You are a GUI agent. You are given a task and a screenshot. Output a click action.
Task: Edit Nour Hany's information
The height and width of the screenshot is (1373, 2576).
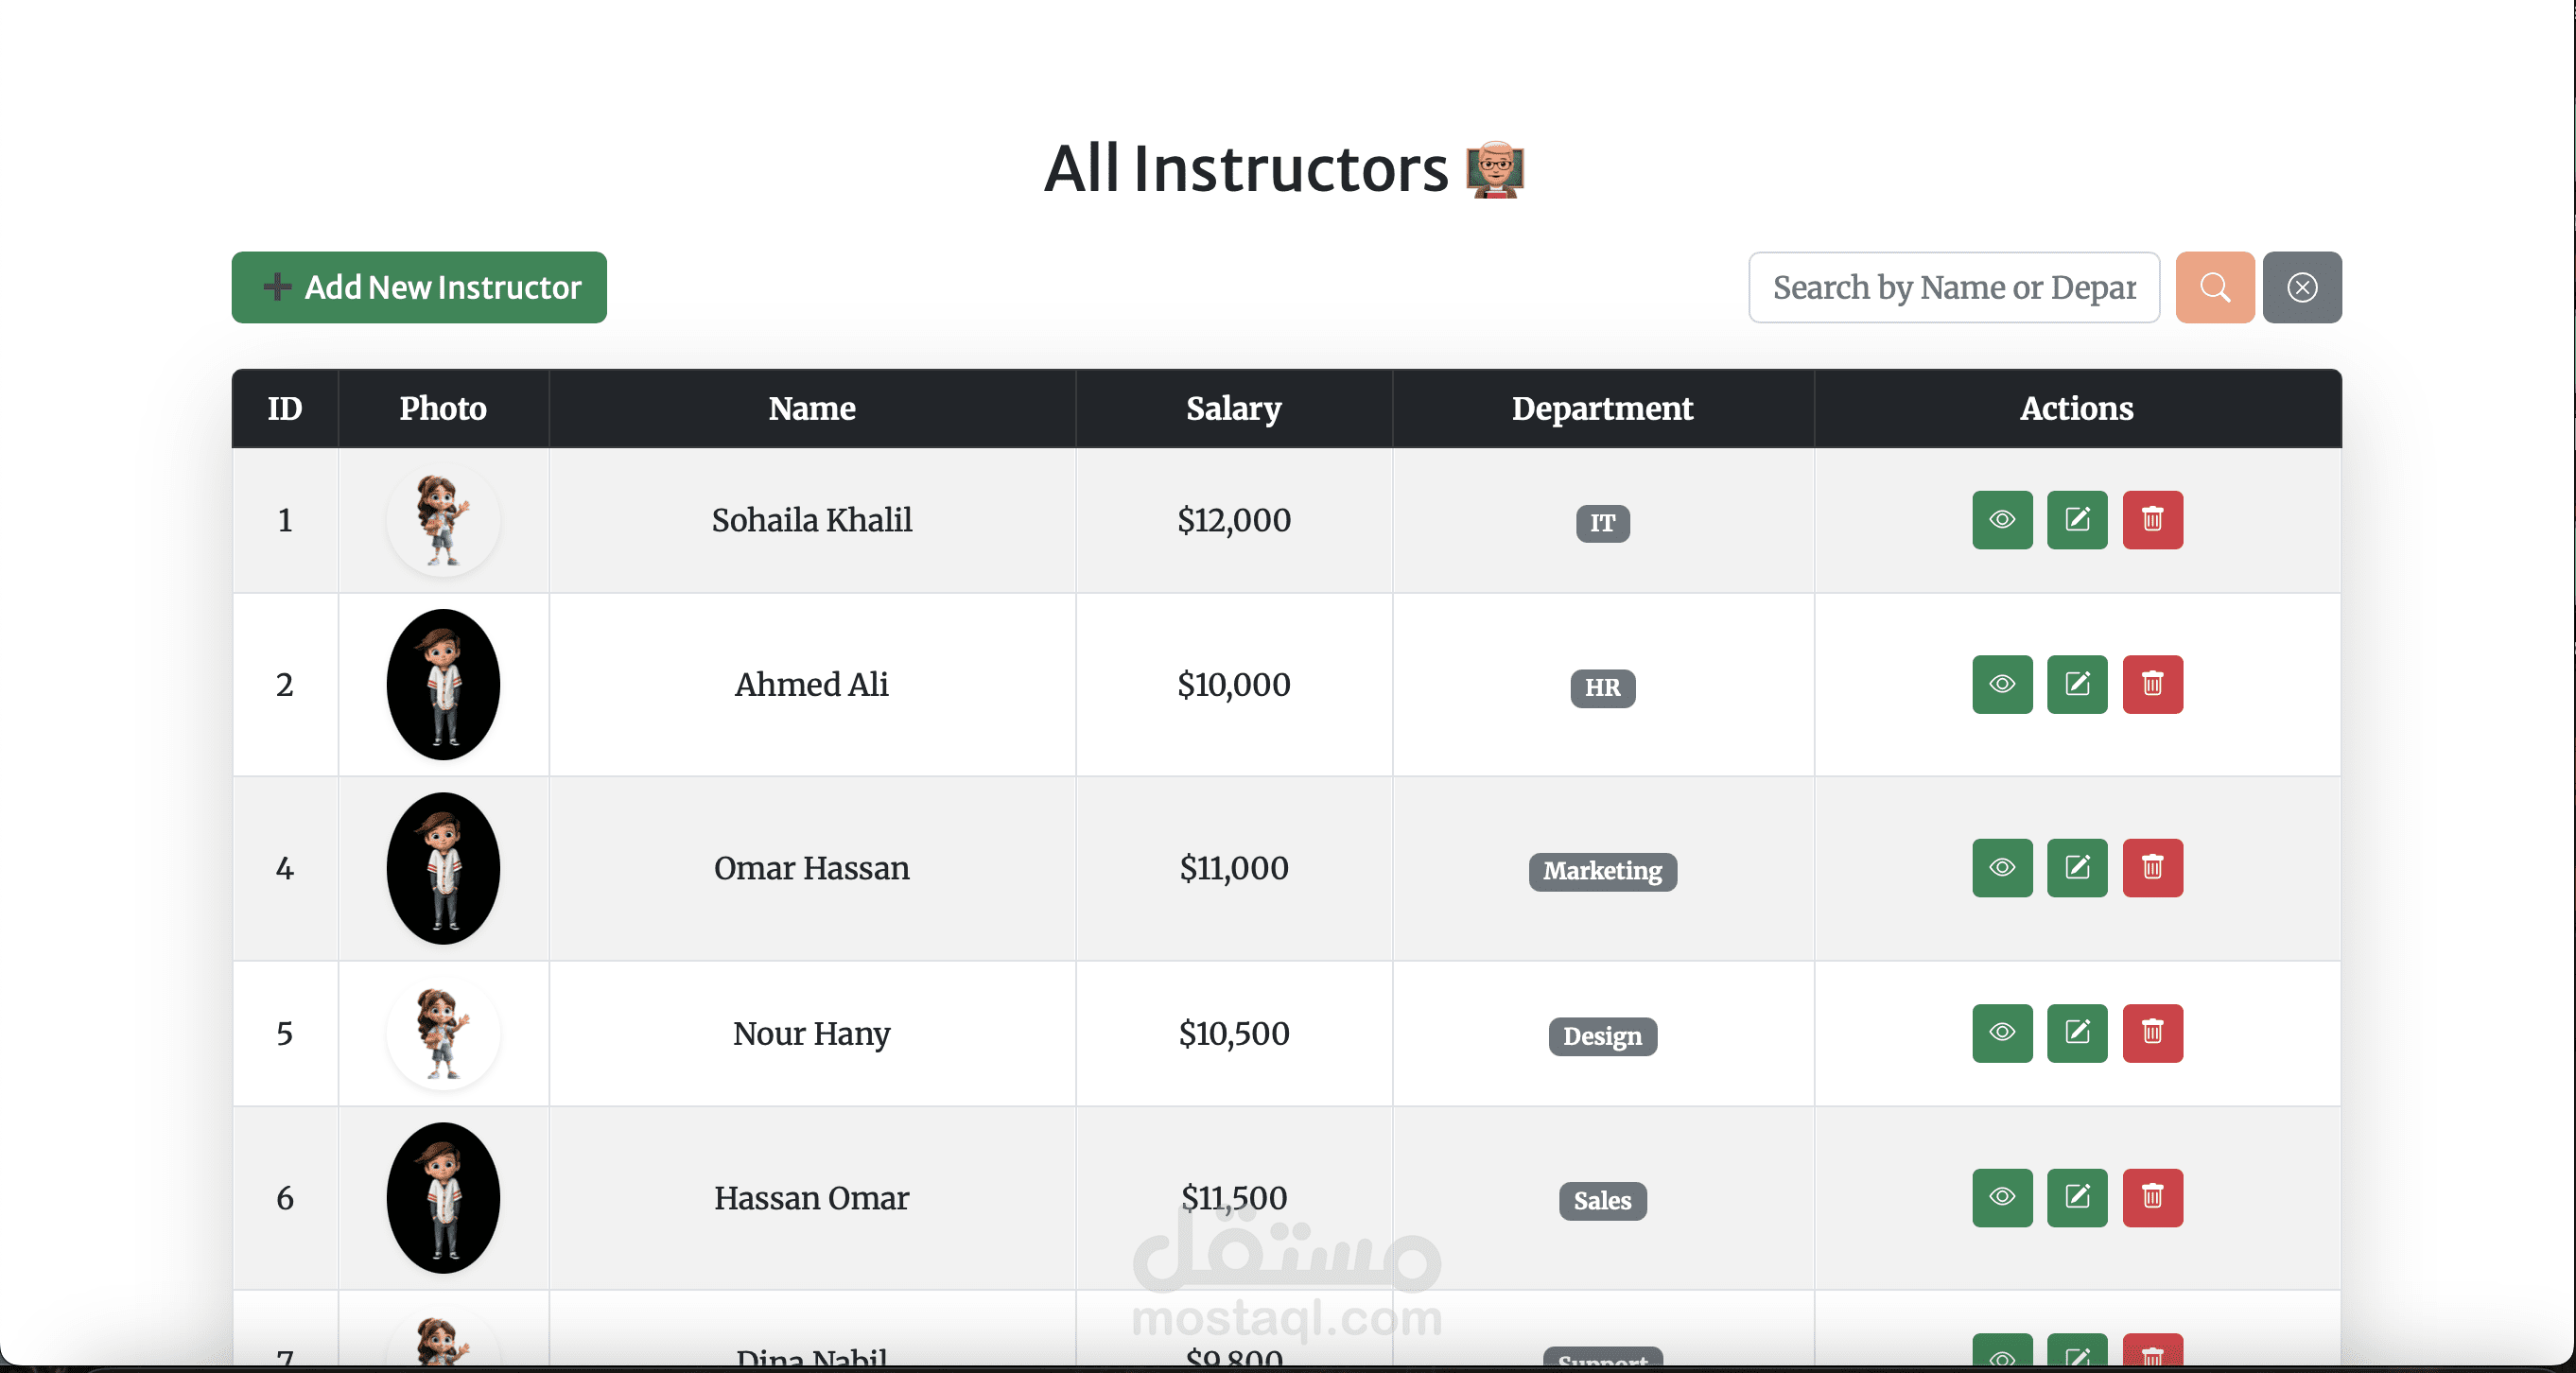[x=2076, y=1032]
